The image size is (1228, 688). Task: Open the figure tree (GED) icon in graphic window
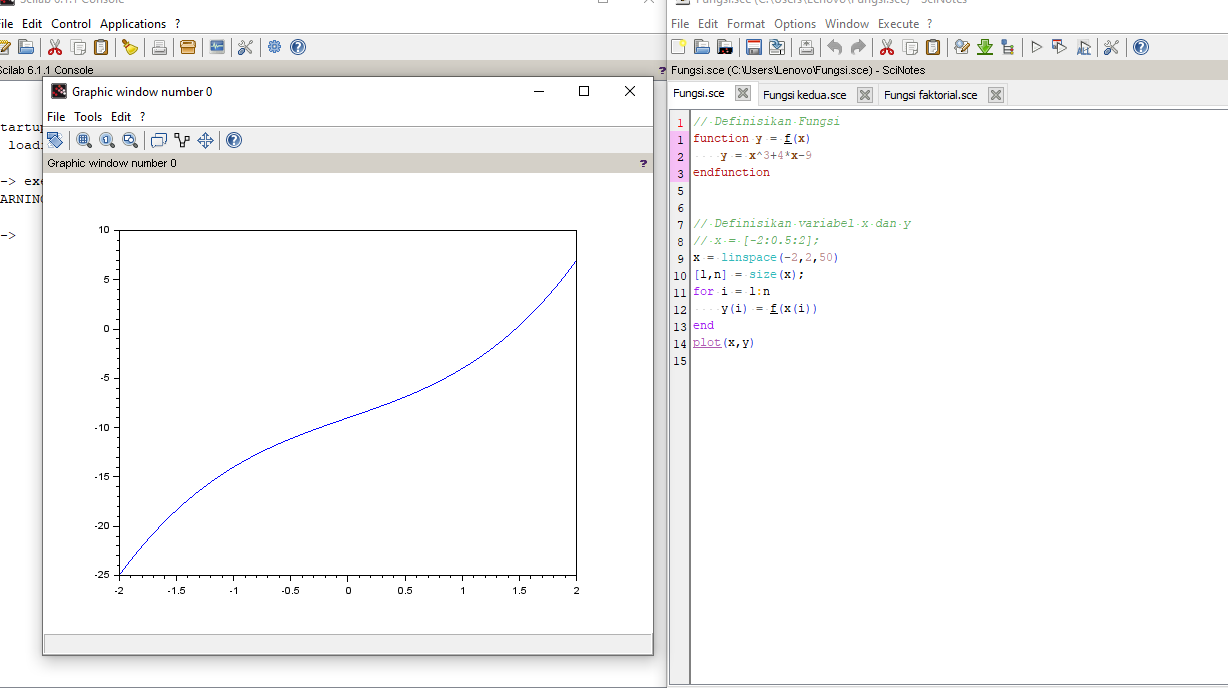click(182, 140)
